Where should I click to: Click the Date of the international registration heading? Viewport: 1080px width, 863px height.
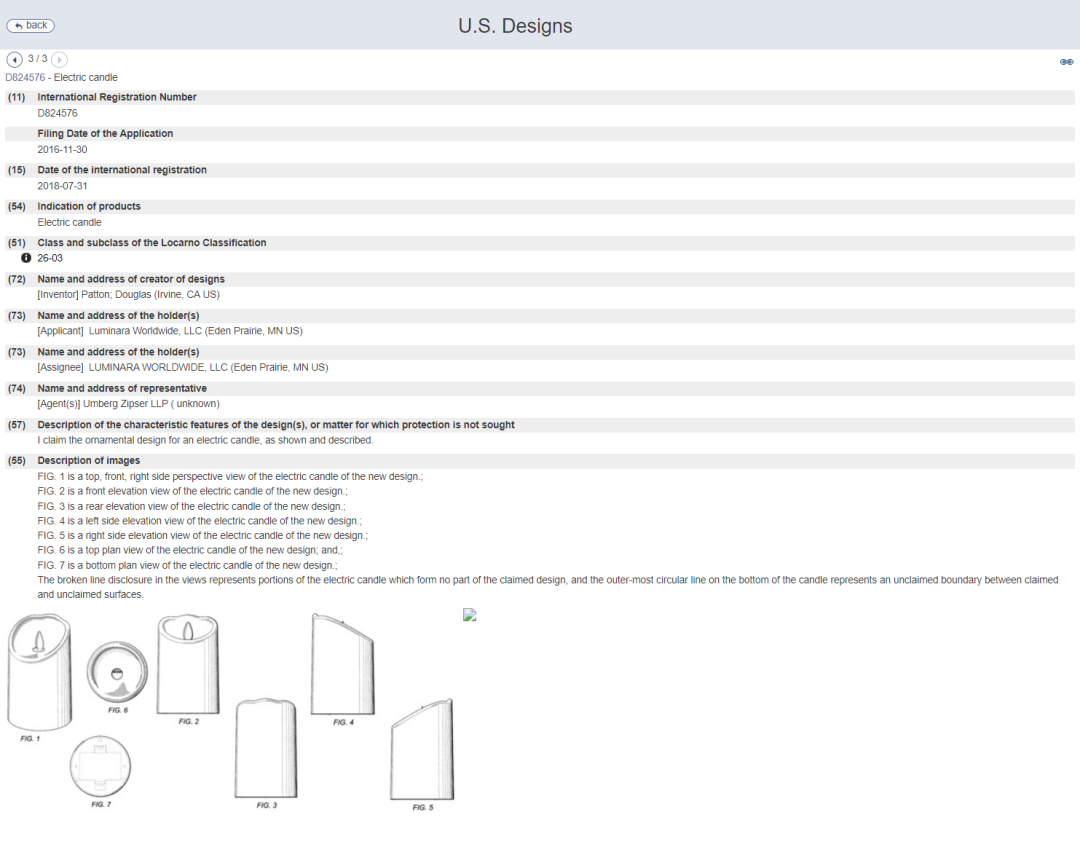(122, 170)
